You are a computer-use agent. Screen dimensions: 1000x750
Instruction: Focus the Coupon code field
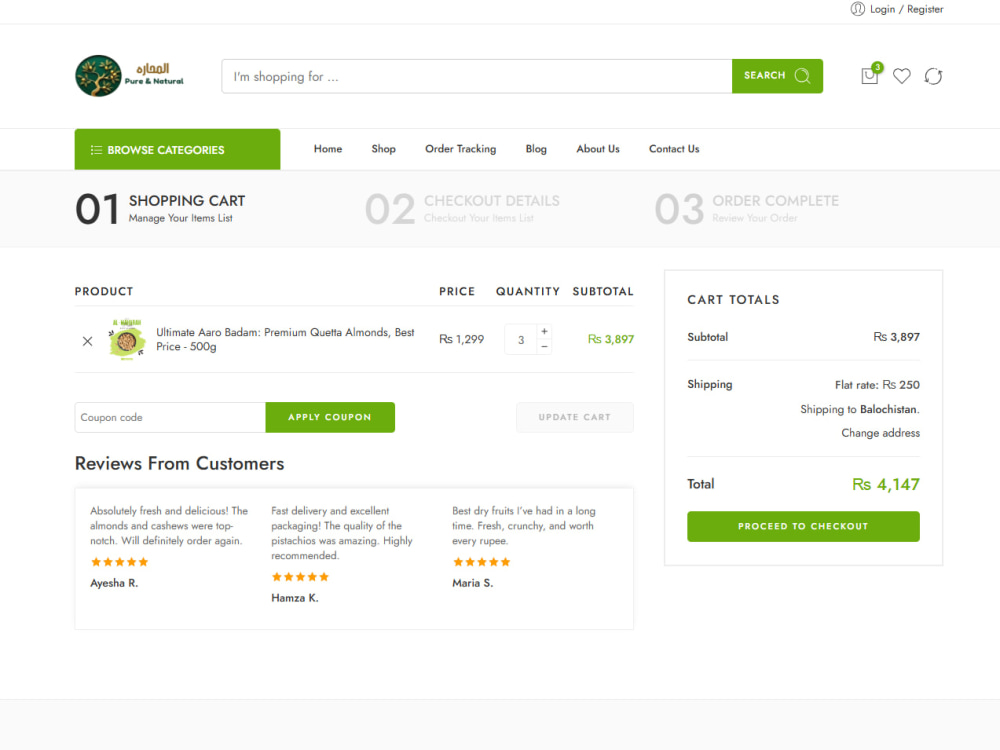tap(170, 417)
